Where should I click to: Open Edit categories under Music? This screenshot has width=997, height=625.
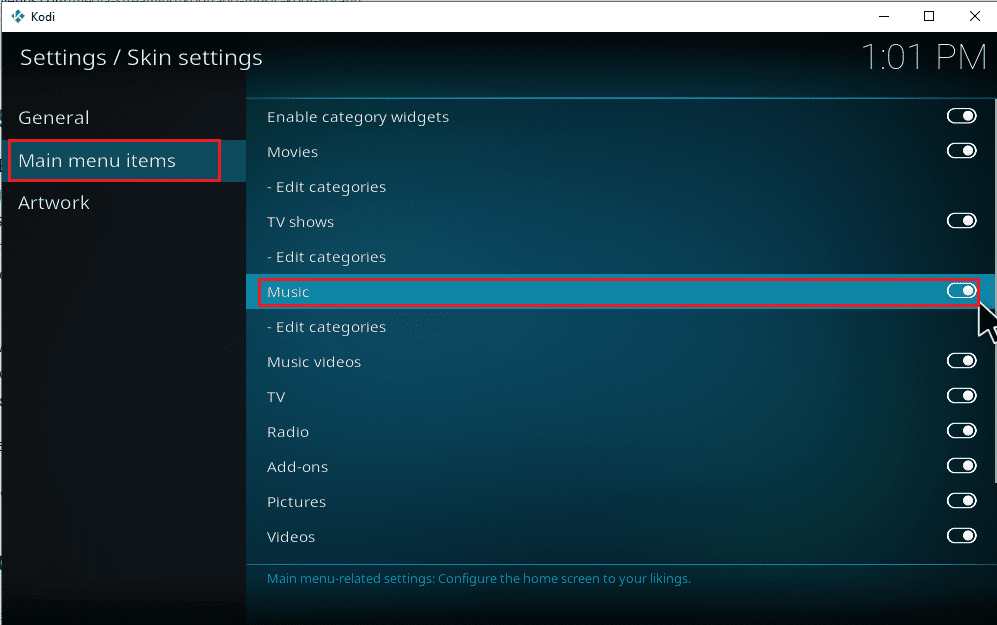click(620, 327)
